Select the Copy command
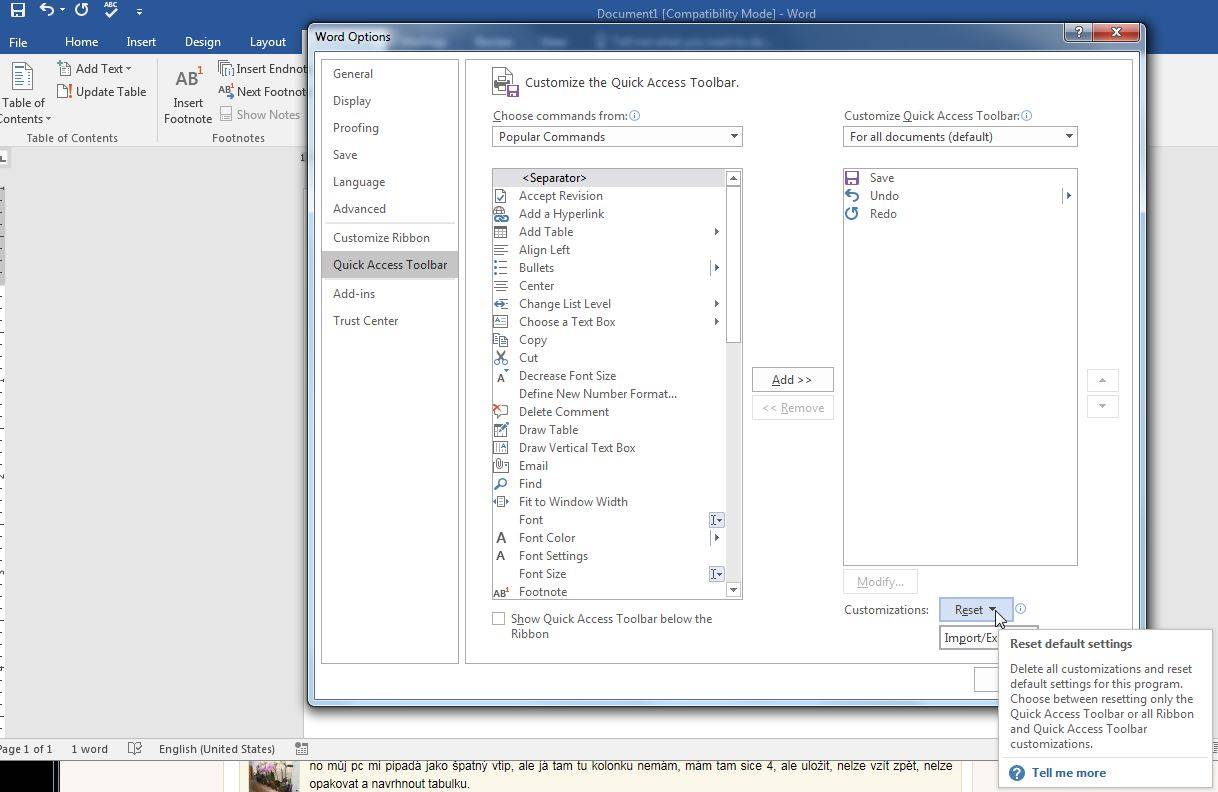The height and width of the screenshot is (792, 1218). coord(609,340)
